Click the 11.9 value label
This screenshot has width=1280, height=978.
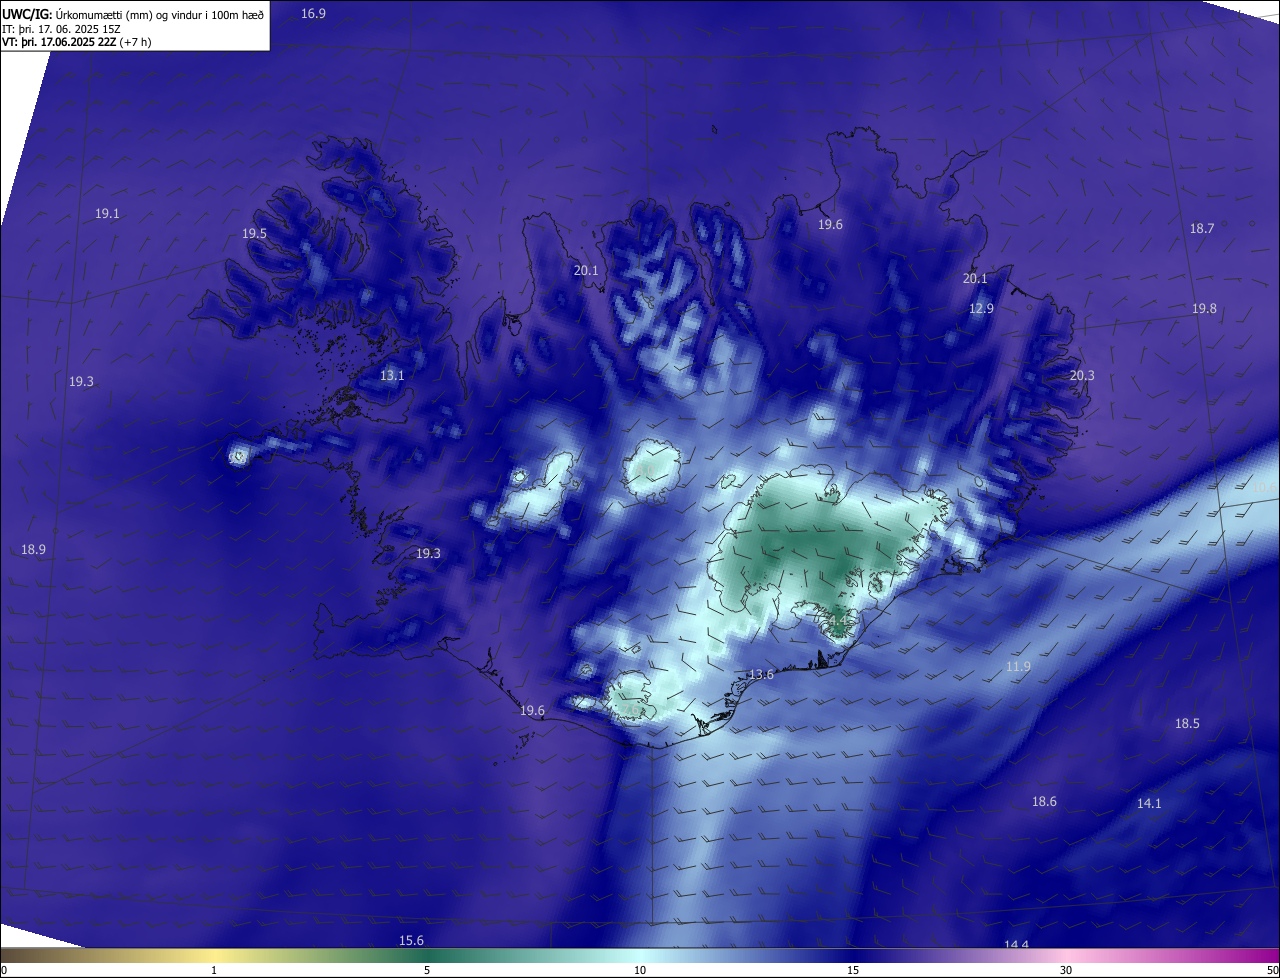click(1018, 666)
